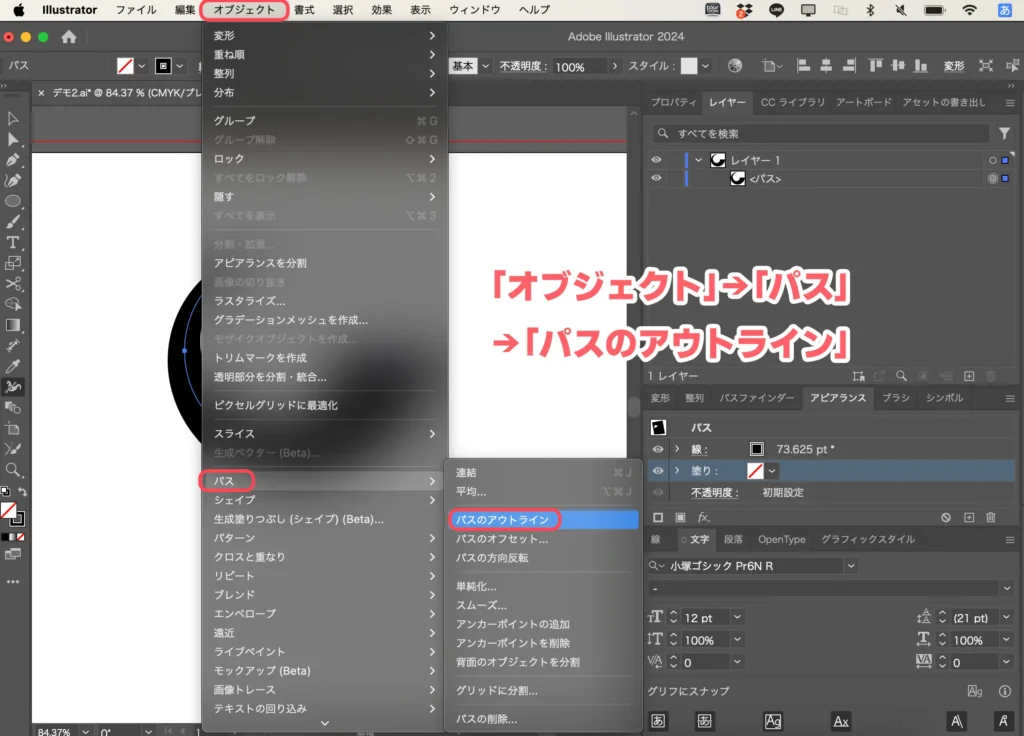The width and height of the screenshot is (1024, 736).
Task: Collapse the レイヤー 1 layer tree
Action: (x=698, y=160)
